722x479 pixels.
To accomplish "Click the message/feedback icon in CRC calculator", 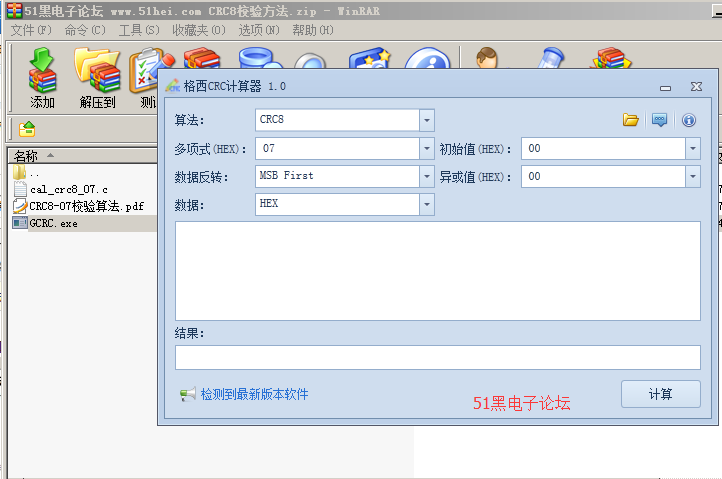I will pos(659,120).
